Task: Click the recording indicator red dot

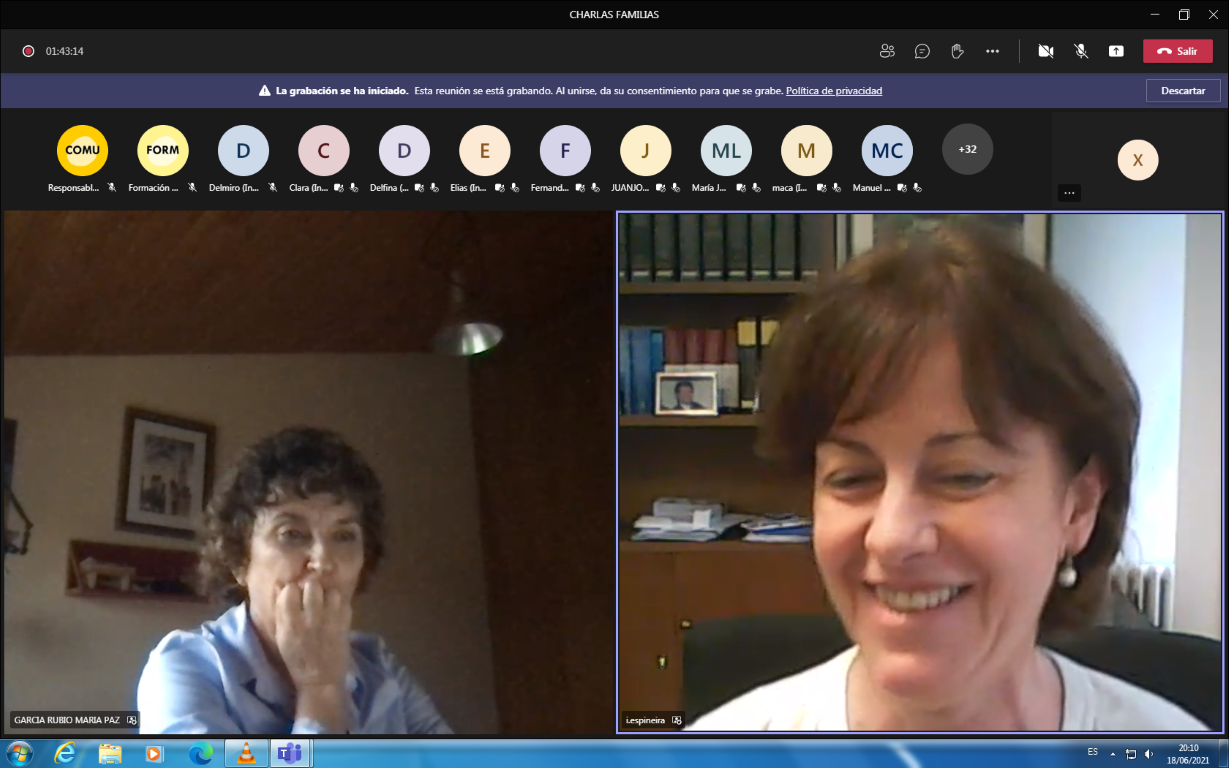Action: tap(28, 51)
